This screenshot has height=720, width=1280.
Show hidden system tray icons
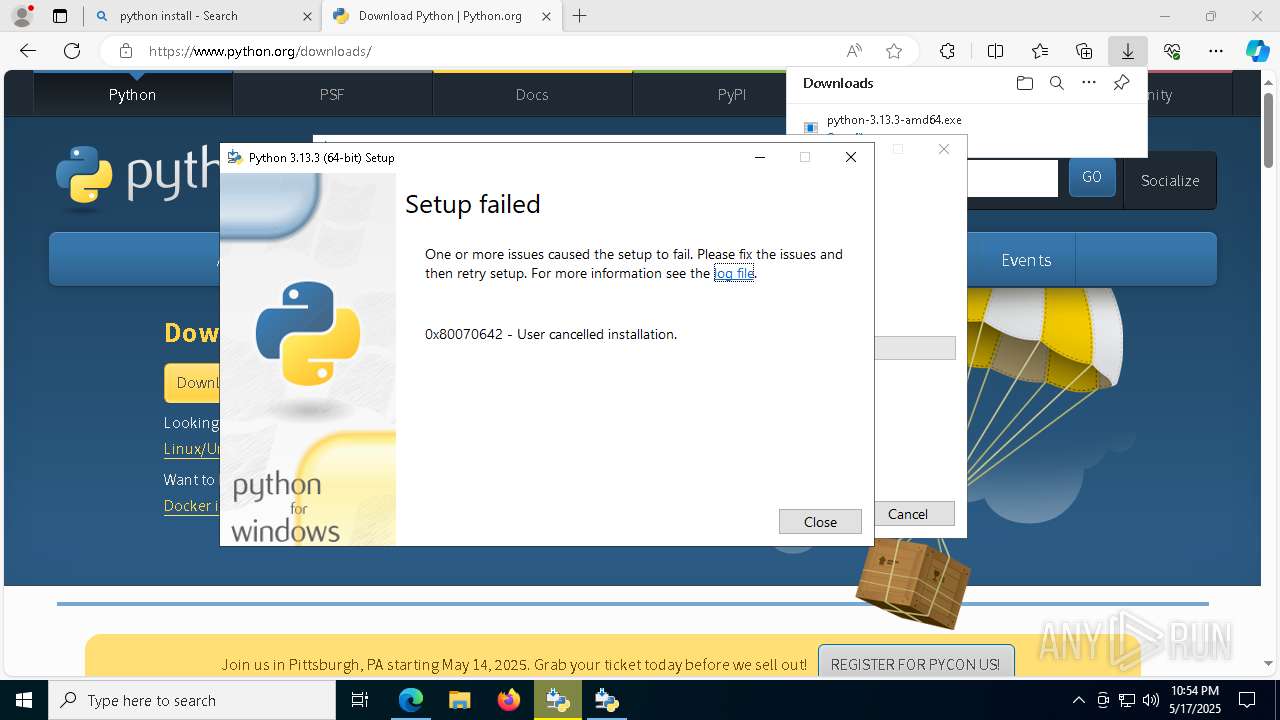1078,700
